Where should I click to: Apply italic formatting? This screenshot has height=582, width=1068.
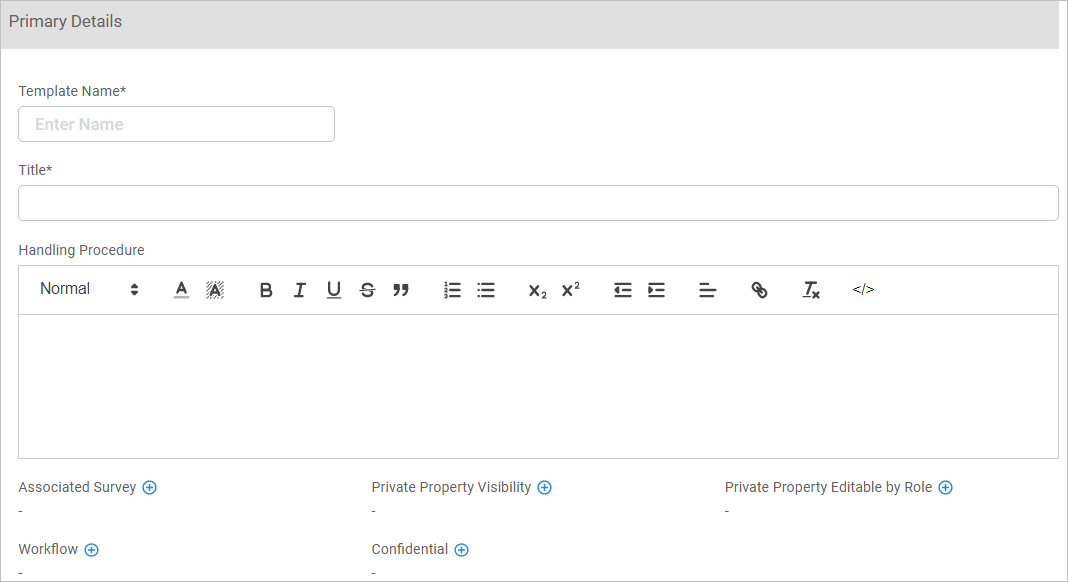point(299,290)
